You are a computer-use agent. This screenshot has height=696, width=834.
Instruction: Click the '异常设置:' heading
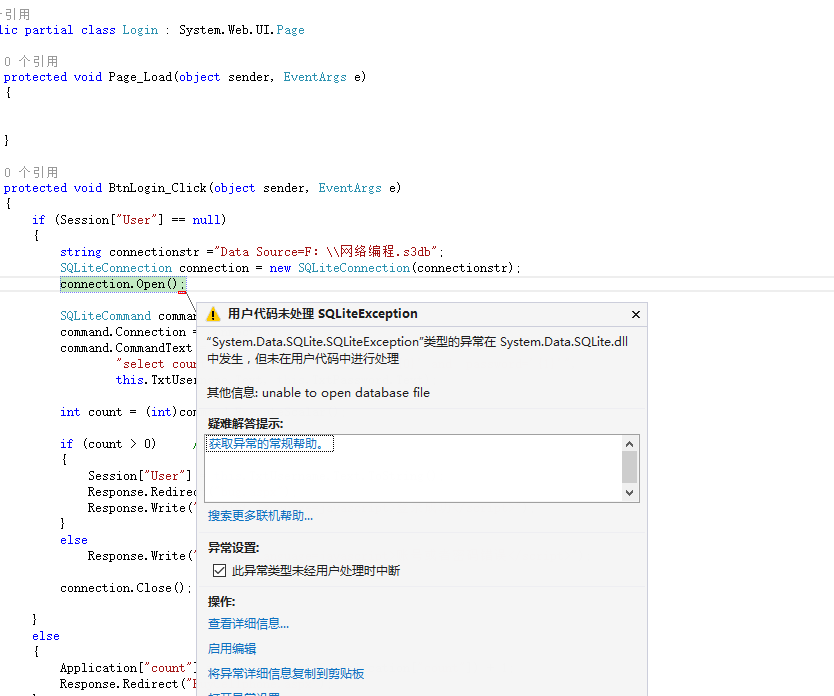[233, 548]
